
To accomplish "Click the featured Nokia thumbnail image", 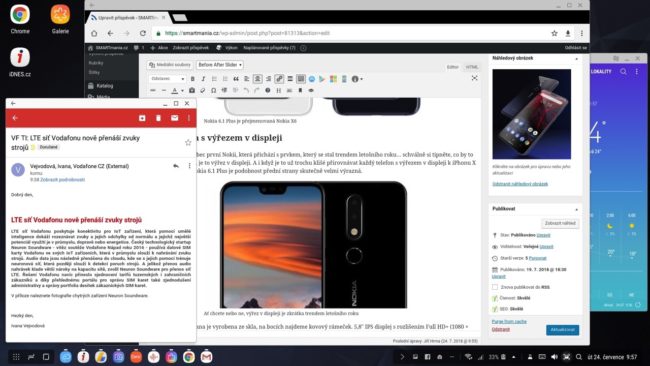I will (531, 114).
